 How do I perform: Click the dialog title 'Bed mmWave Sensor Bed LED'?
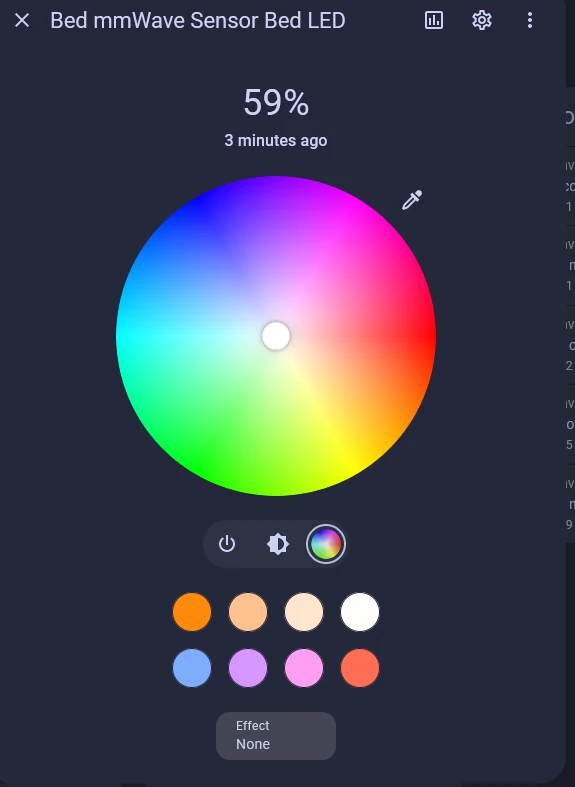[198, 21]
